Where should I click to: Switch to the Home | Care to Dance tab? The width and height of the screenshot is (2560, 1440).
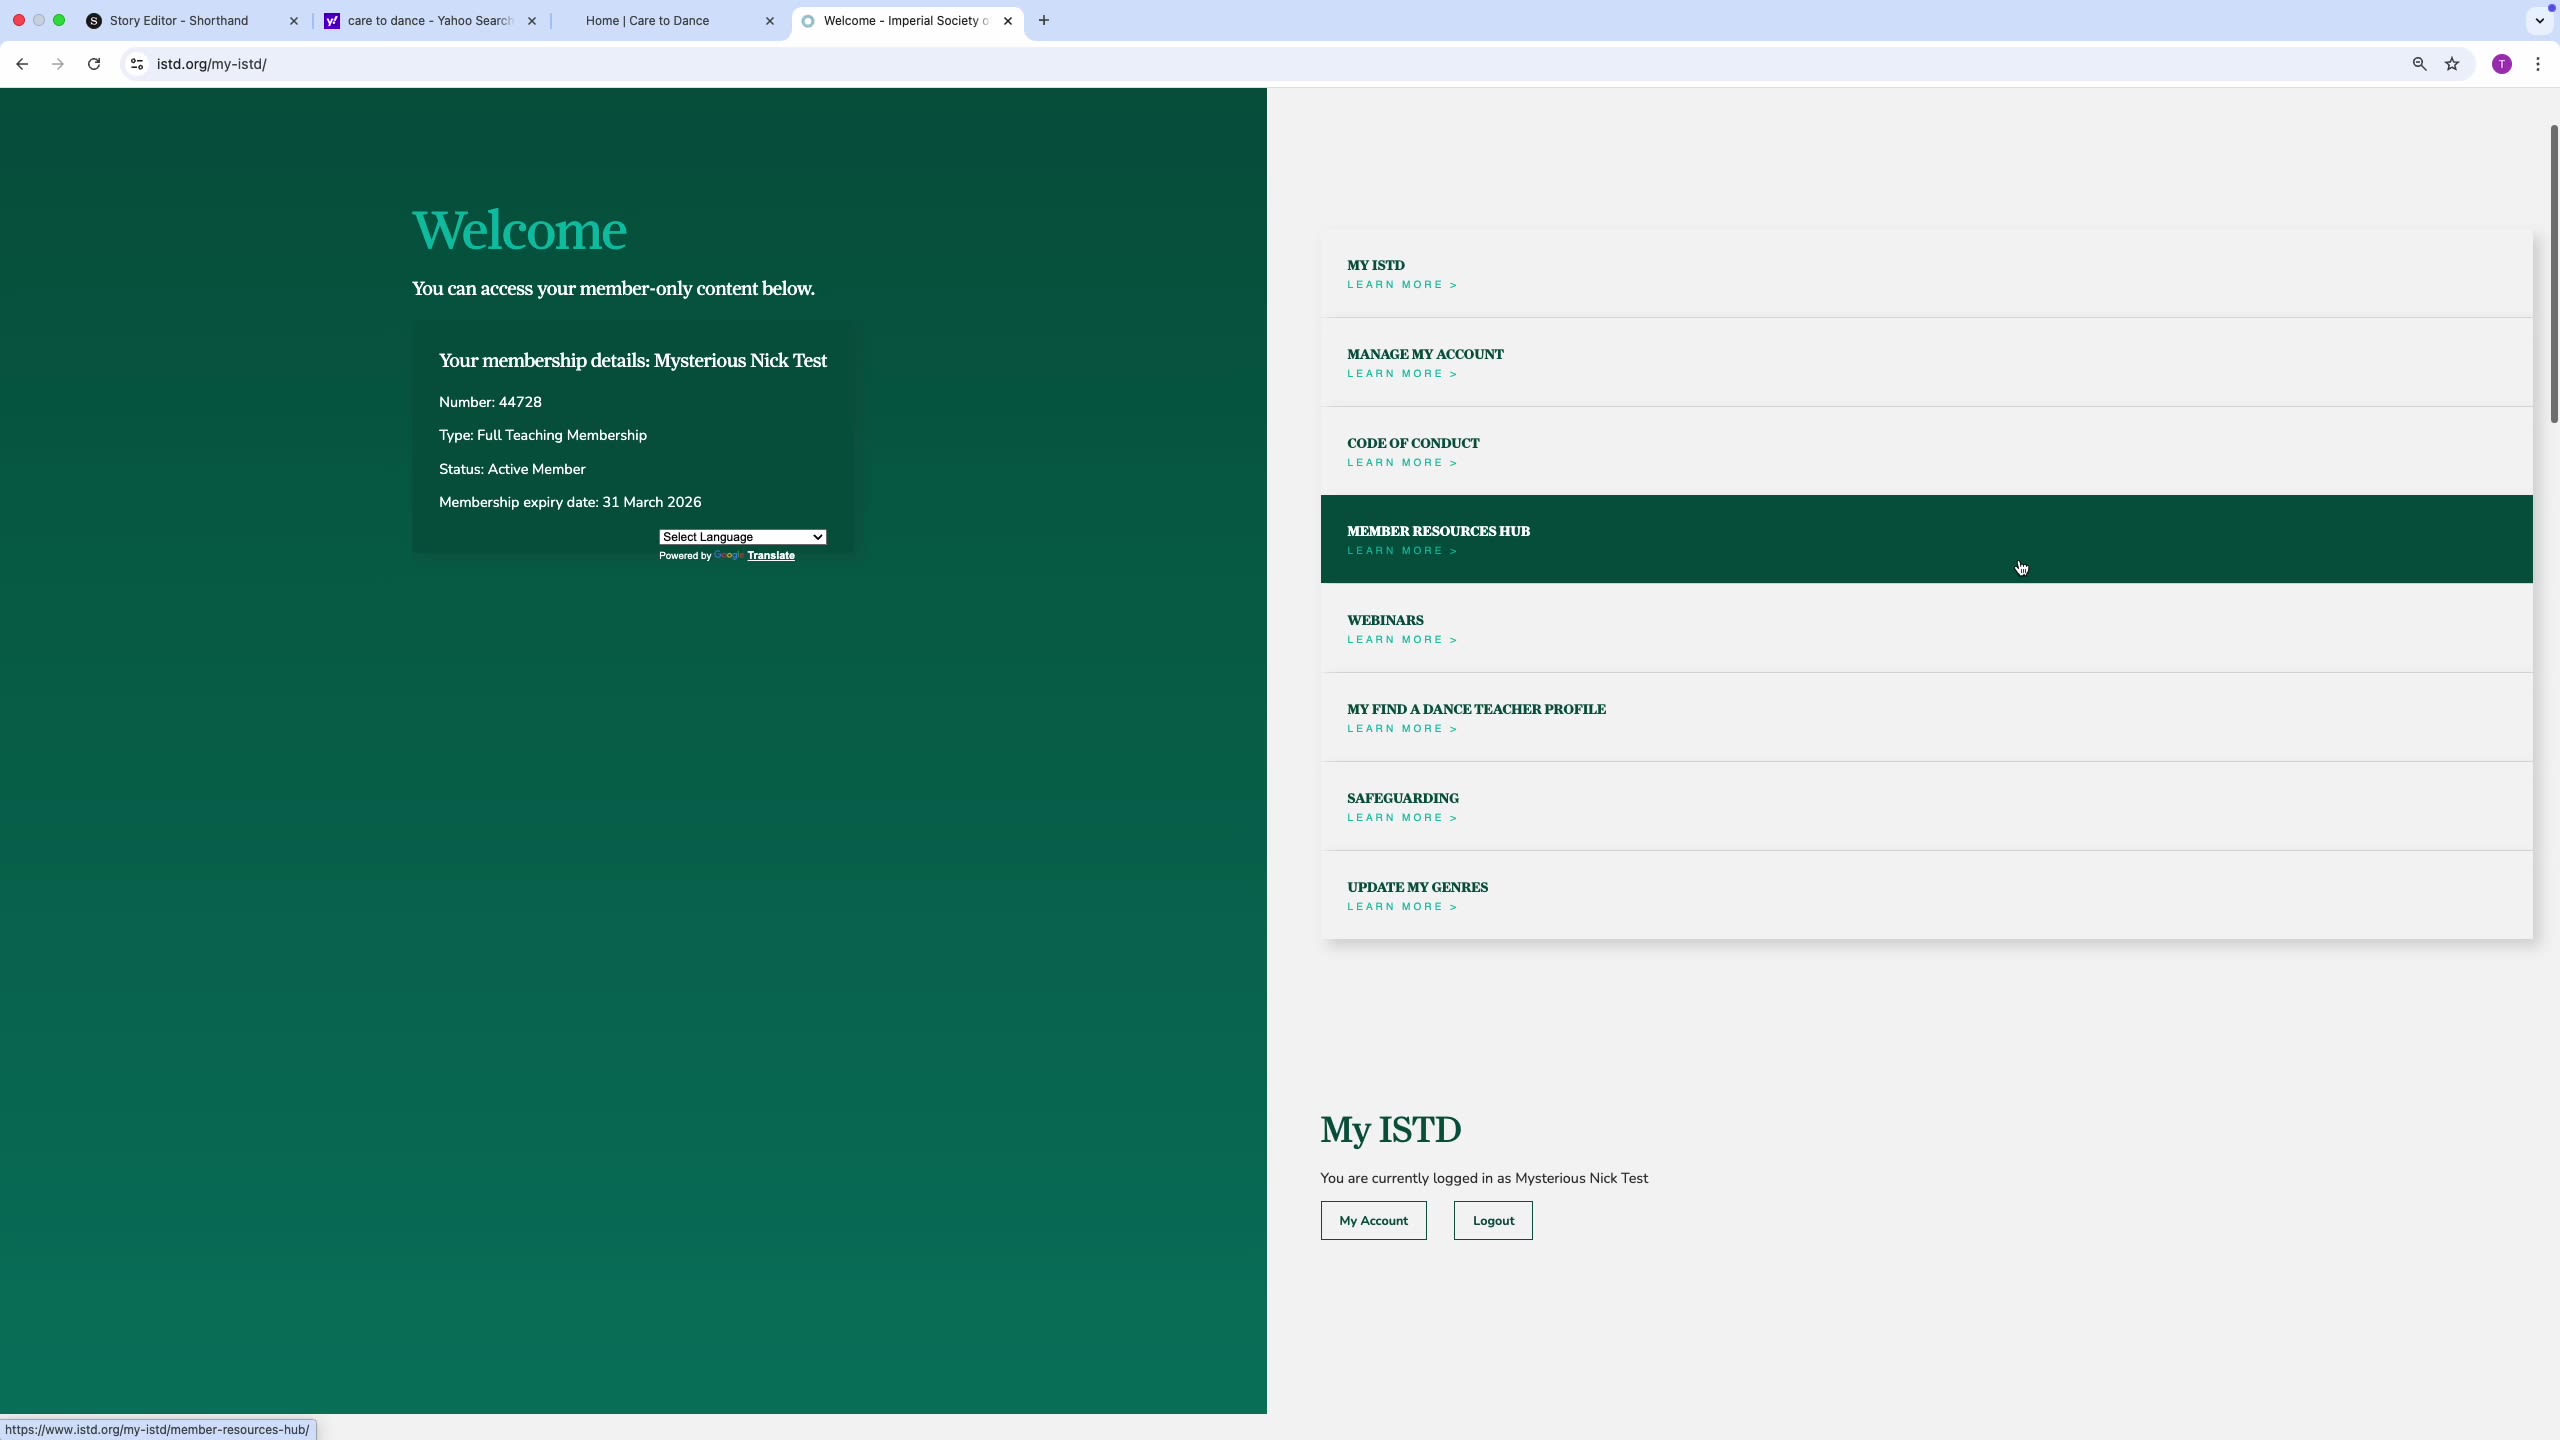648,21
